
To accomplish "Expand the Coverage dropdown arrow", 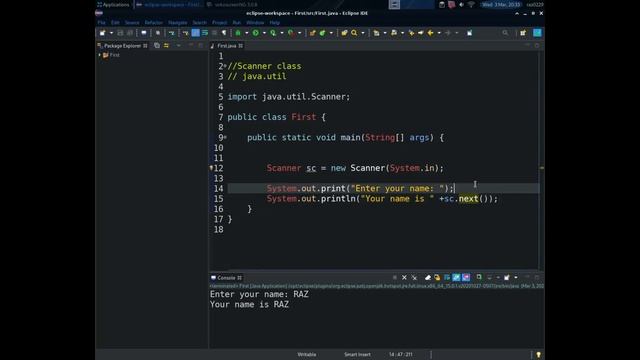I will pyautogui.click(x=282, y=33).
